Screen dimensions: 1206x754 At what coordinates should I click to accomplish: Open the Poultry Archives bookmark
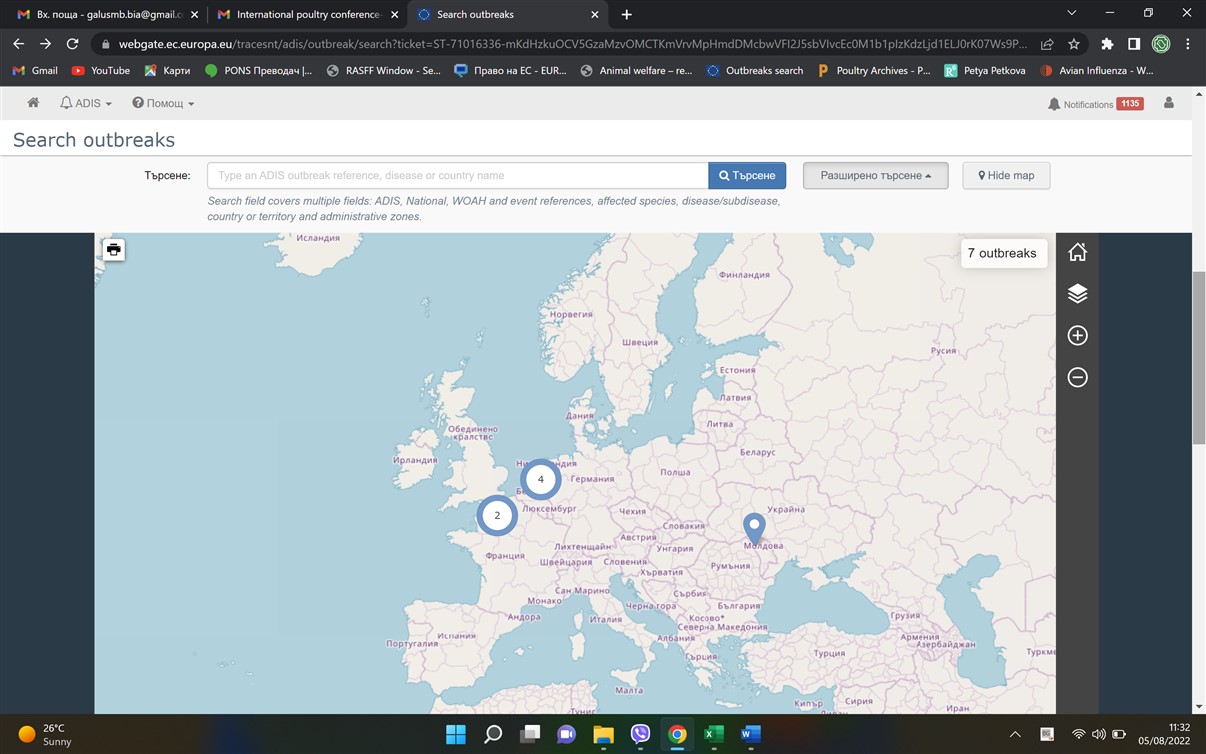(874, 71)
